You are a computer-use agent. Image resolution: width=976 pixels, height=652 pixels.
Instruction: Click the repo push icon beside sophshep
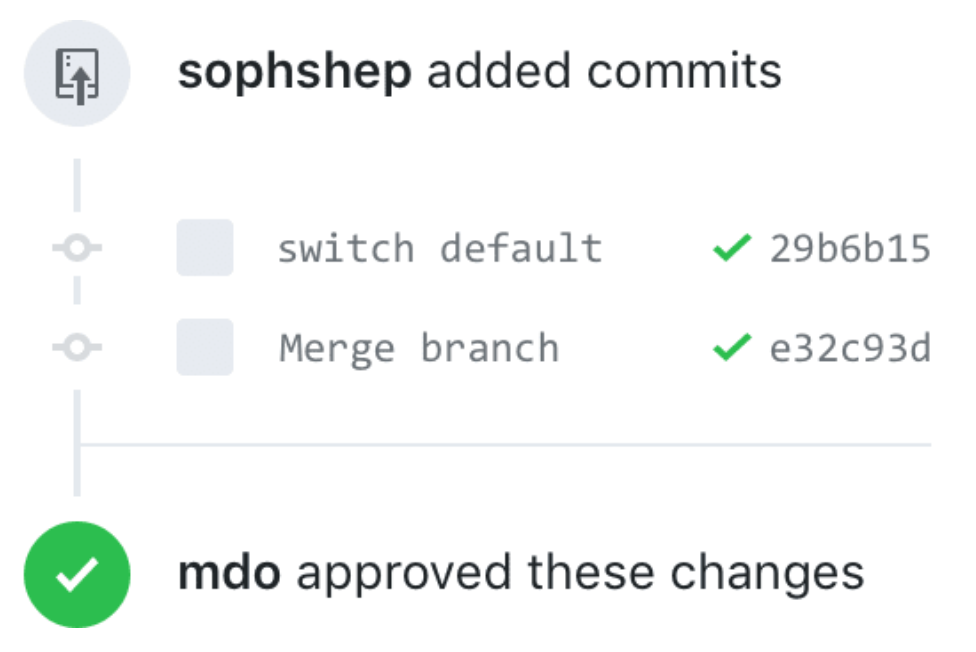pos(77,73)
